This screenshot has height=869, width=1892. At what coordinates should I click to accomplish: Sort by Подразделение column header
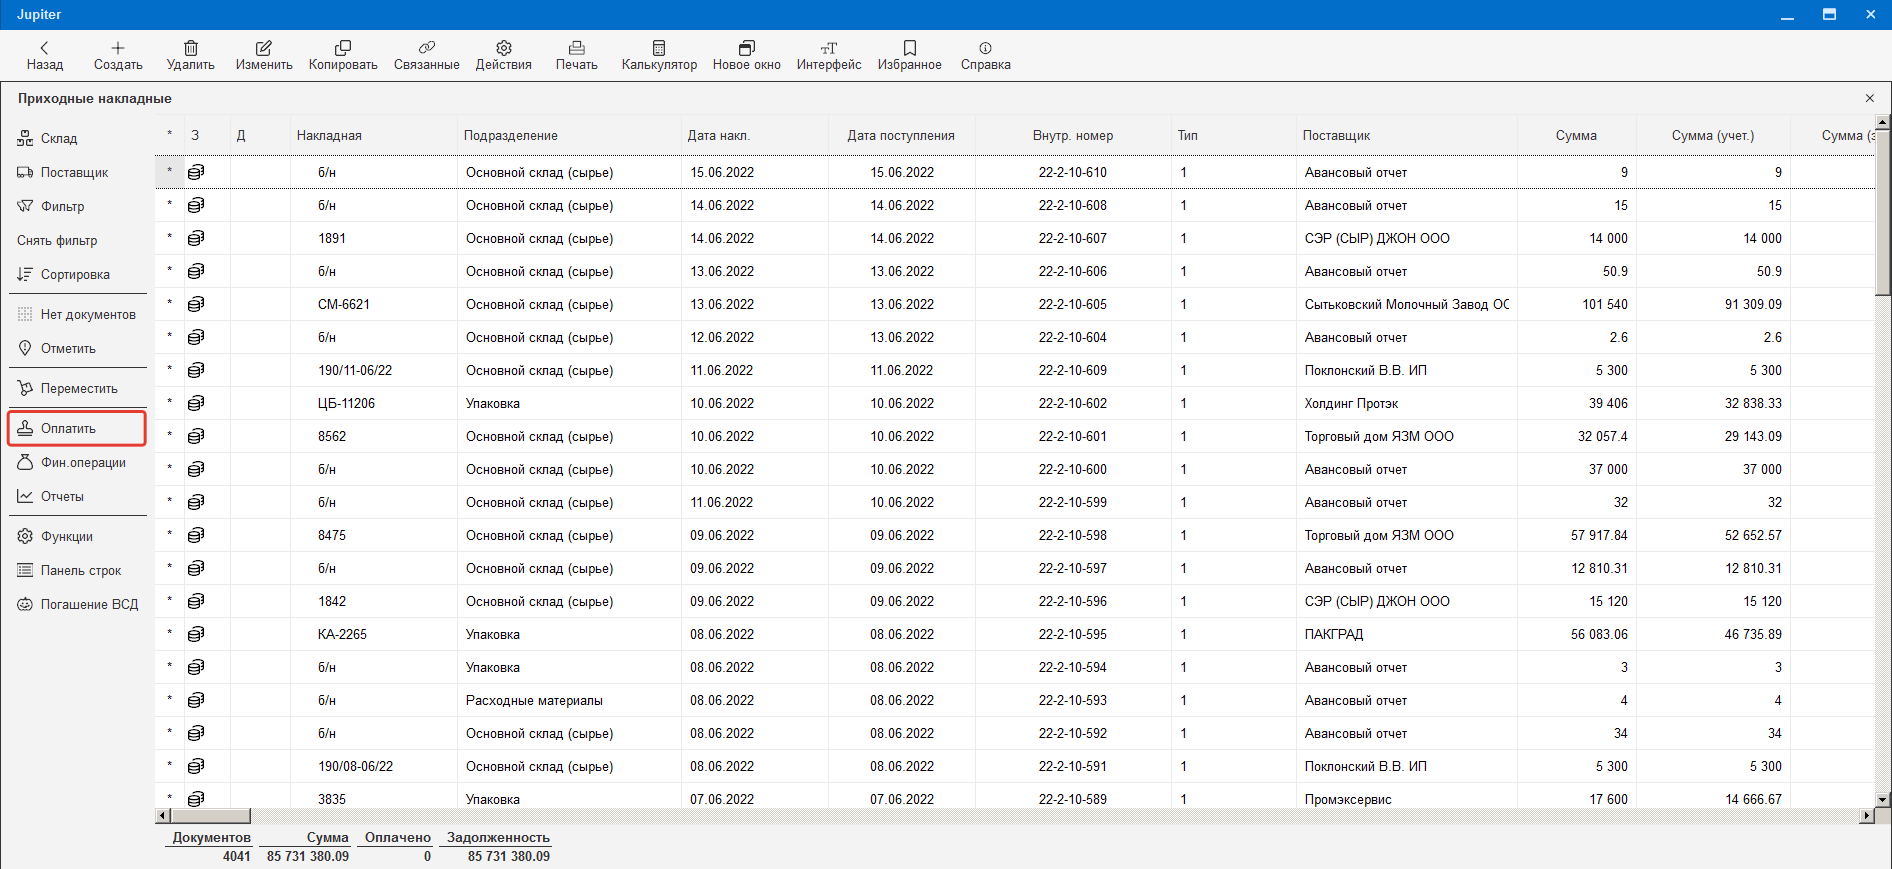(511, 135)
